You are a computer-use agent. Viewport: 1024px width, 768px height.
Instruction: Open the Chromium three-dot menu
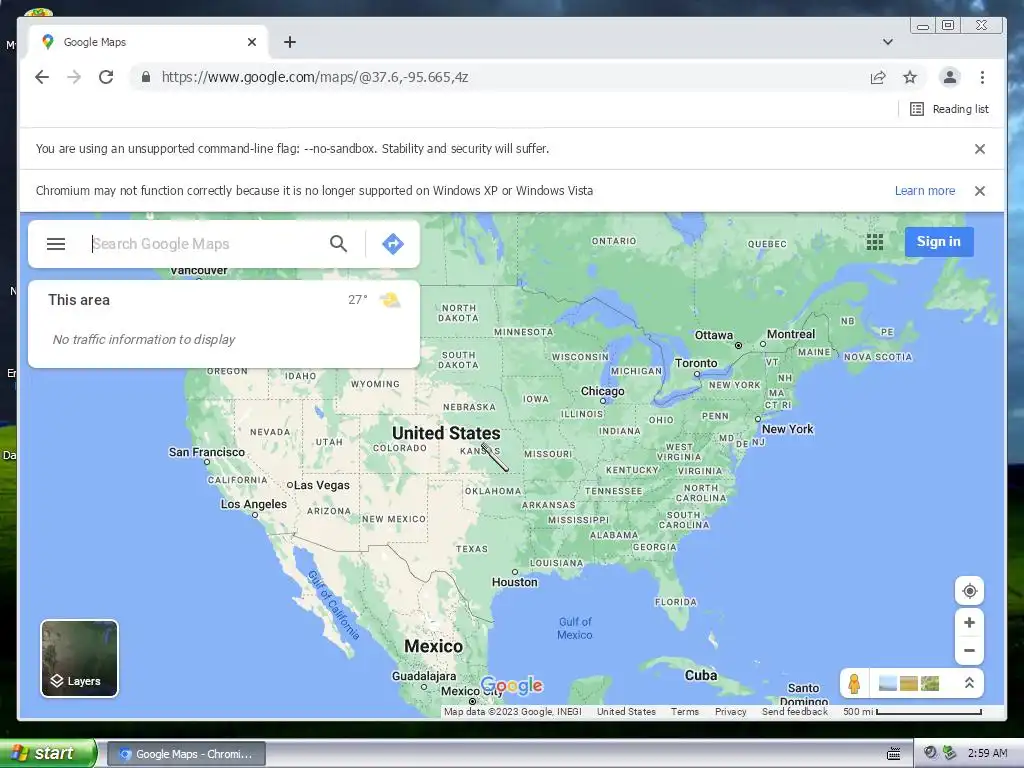(982, 78)
